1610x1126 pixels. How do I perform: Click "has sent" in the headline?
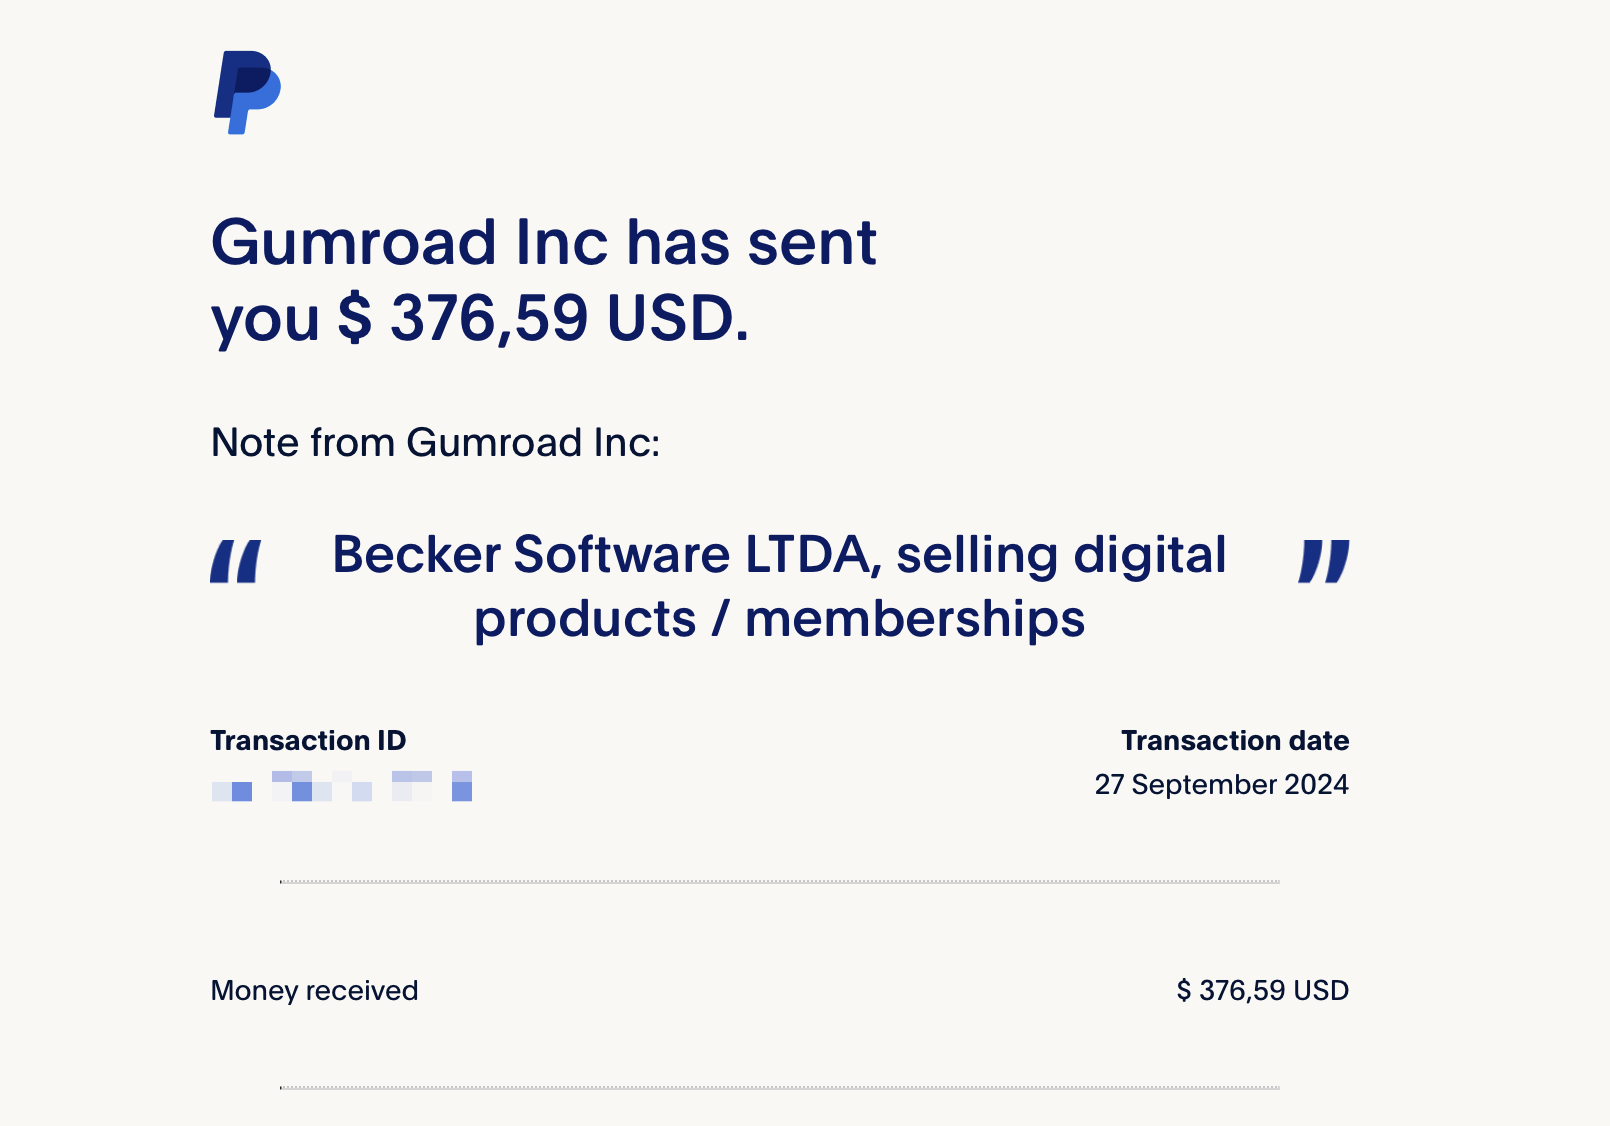click(x=751, y=243)
